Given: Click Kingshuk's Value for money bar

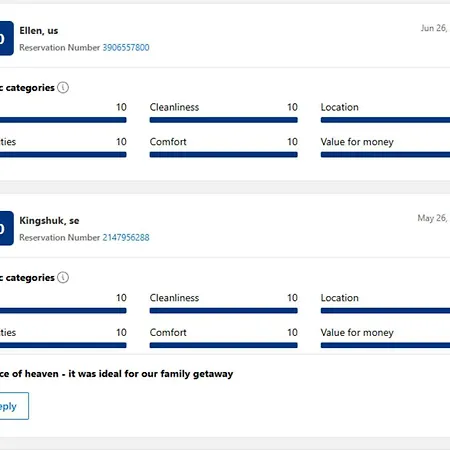Looking at the screenshot, I should click(x=385, y=345).
